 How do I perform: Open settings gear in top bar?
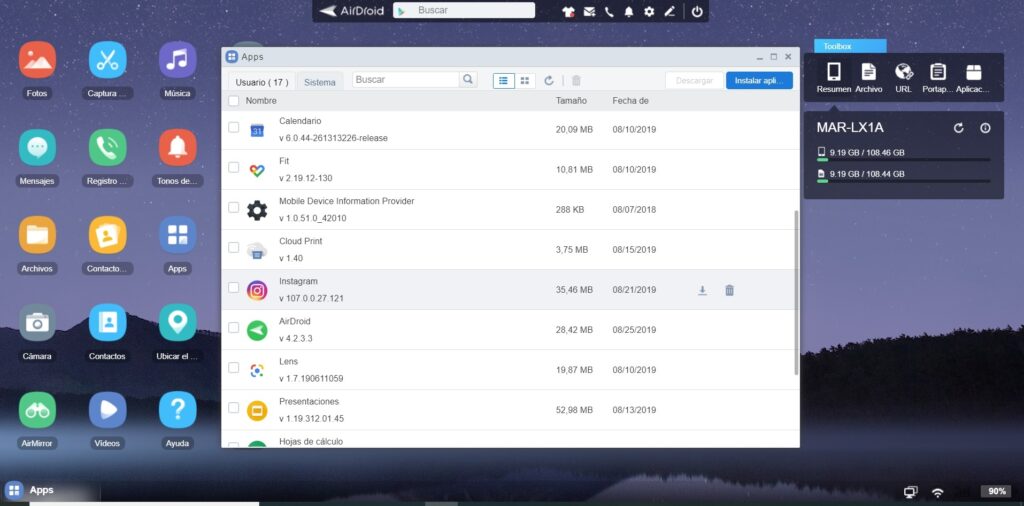click(x=648, y=11)
